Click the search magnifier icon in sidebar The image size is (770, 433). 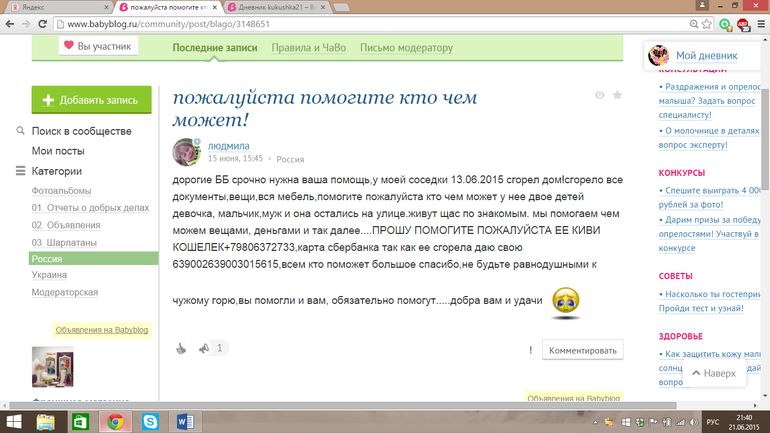(20, 131)
